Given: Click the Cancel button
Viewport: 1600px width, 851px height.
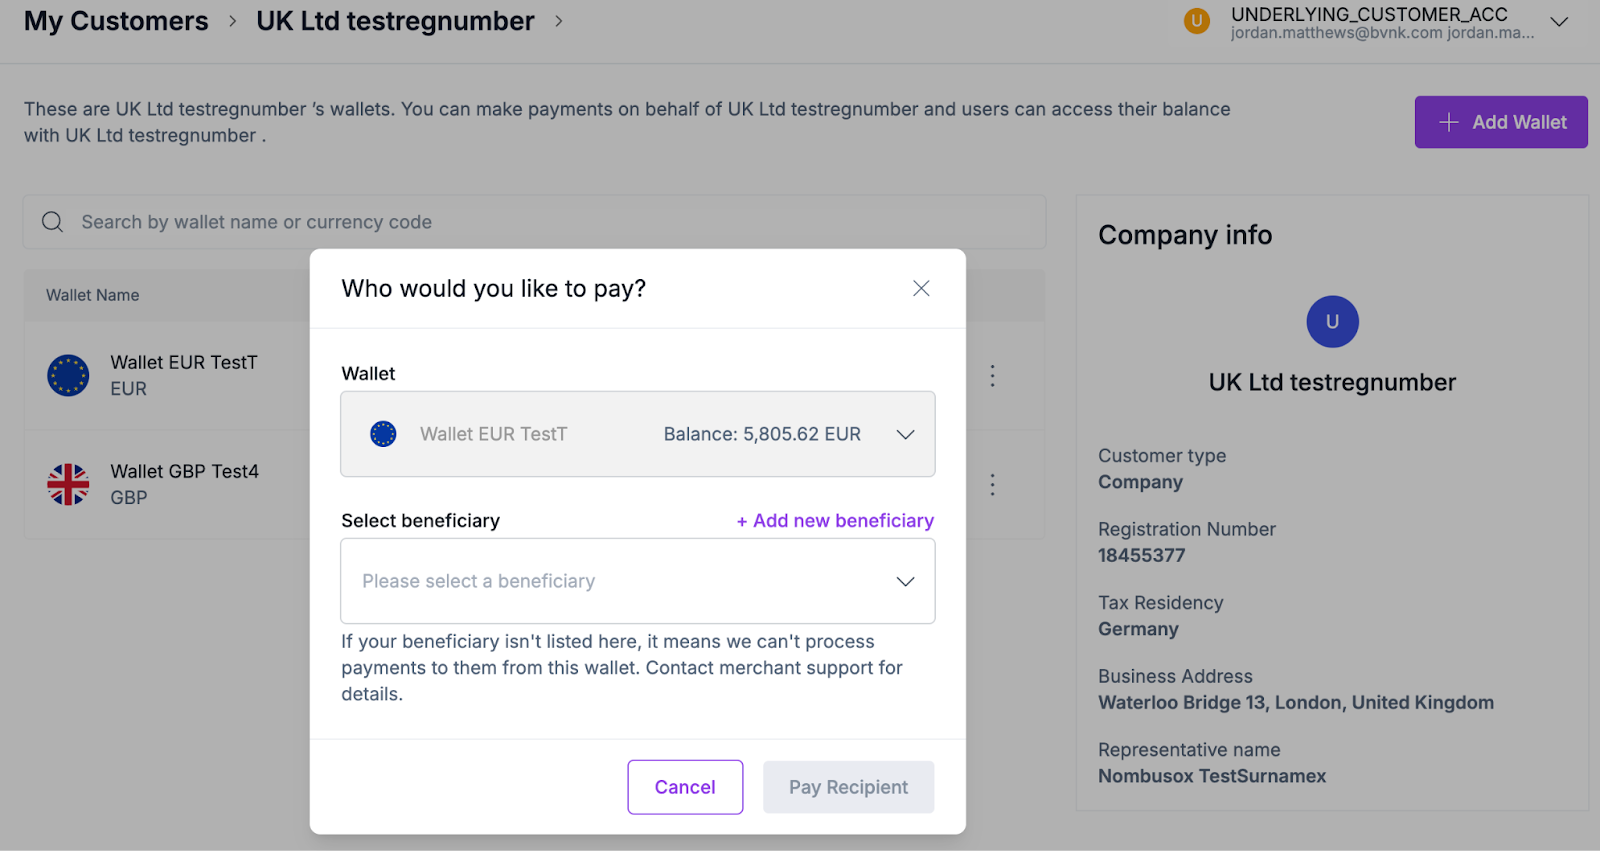Looking at the screenshot, I should tap(685, 787).
